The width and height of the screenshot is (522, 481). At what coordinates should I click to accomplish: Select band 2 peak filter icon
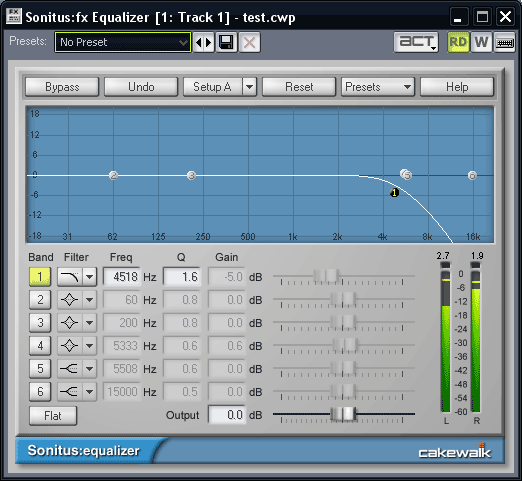pyautogui.click(x=70, y=300)
